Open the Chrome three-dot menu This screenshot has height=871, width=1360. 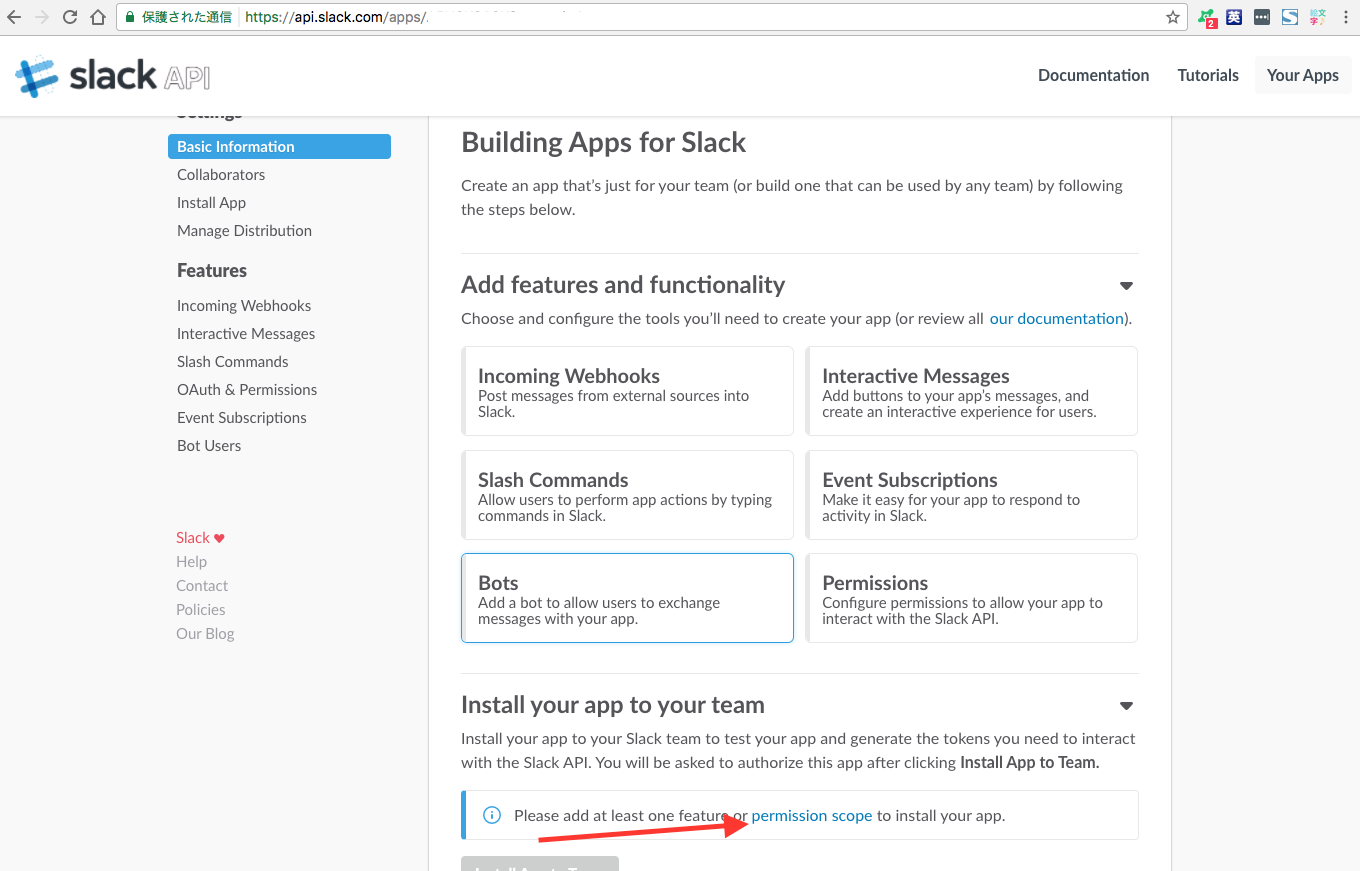[1345, 16]
